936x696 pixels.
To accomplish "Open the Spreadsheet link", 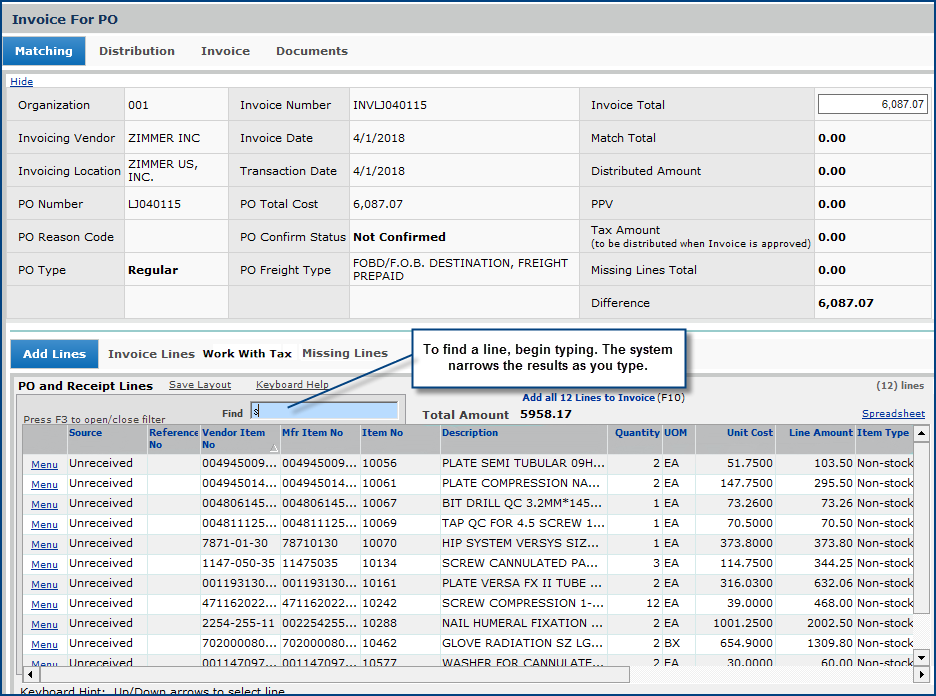I will (893, 414).
